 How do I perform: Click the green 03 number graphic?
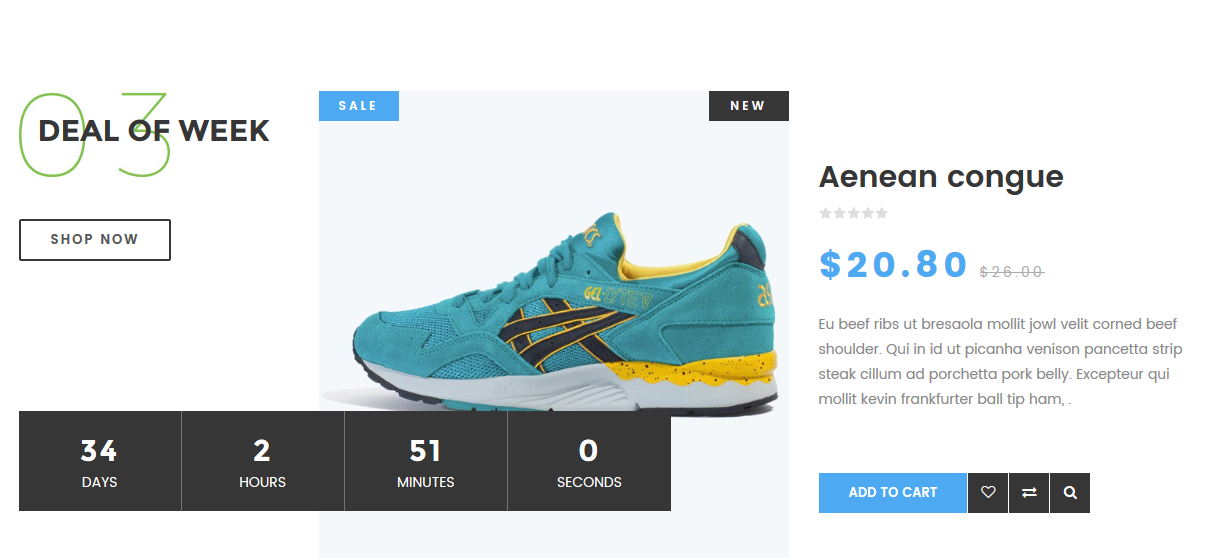pyautogui.click(x=95, y=135)
